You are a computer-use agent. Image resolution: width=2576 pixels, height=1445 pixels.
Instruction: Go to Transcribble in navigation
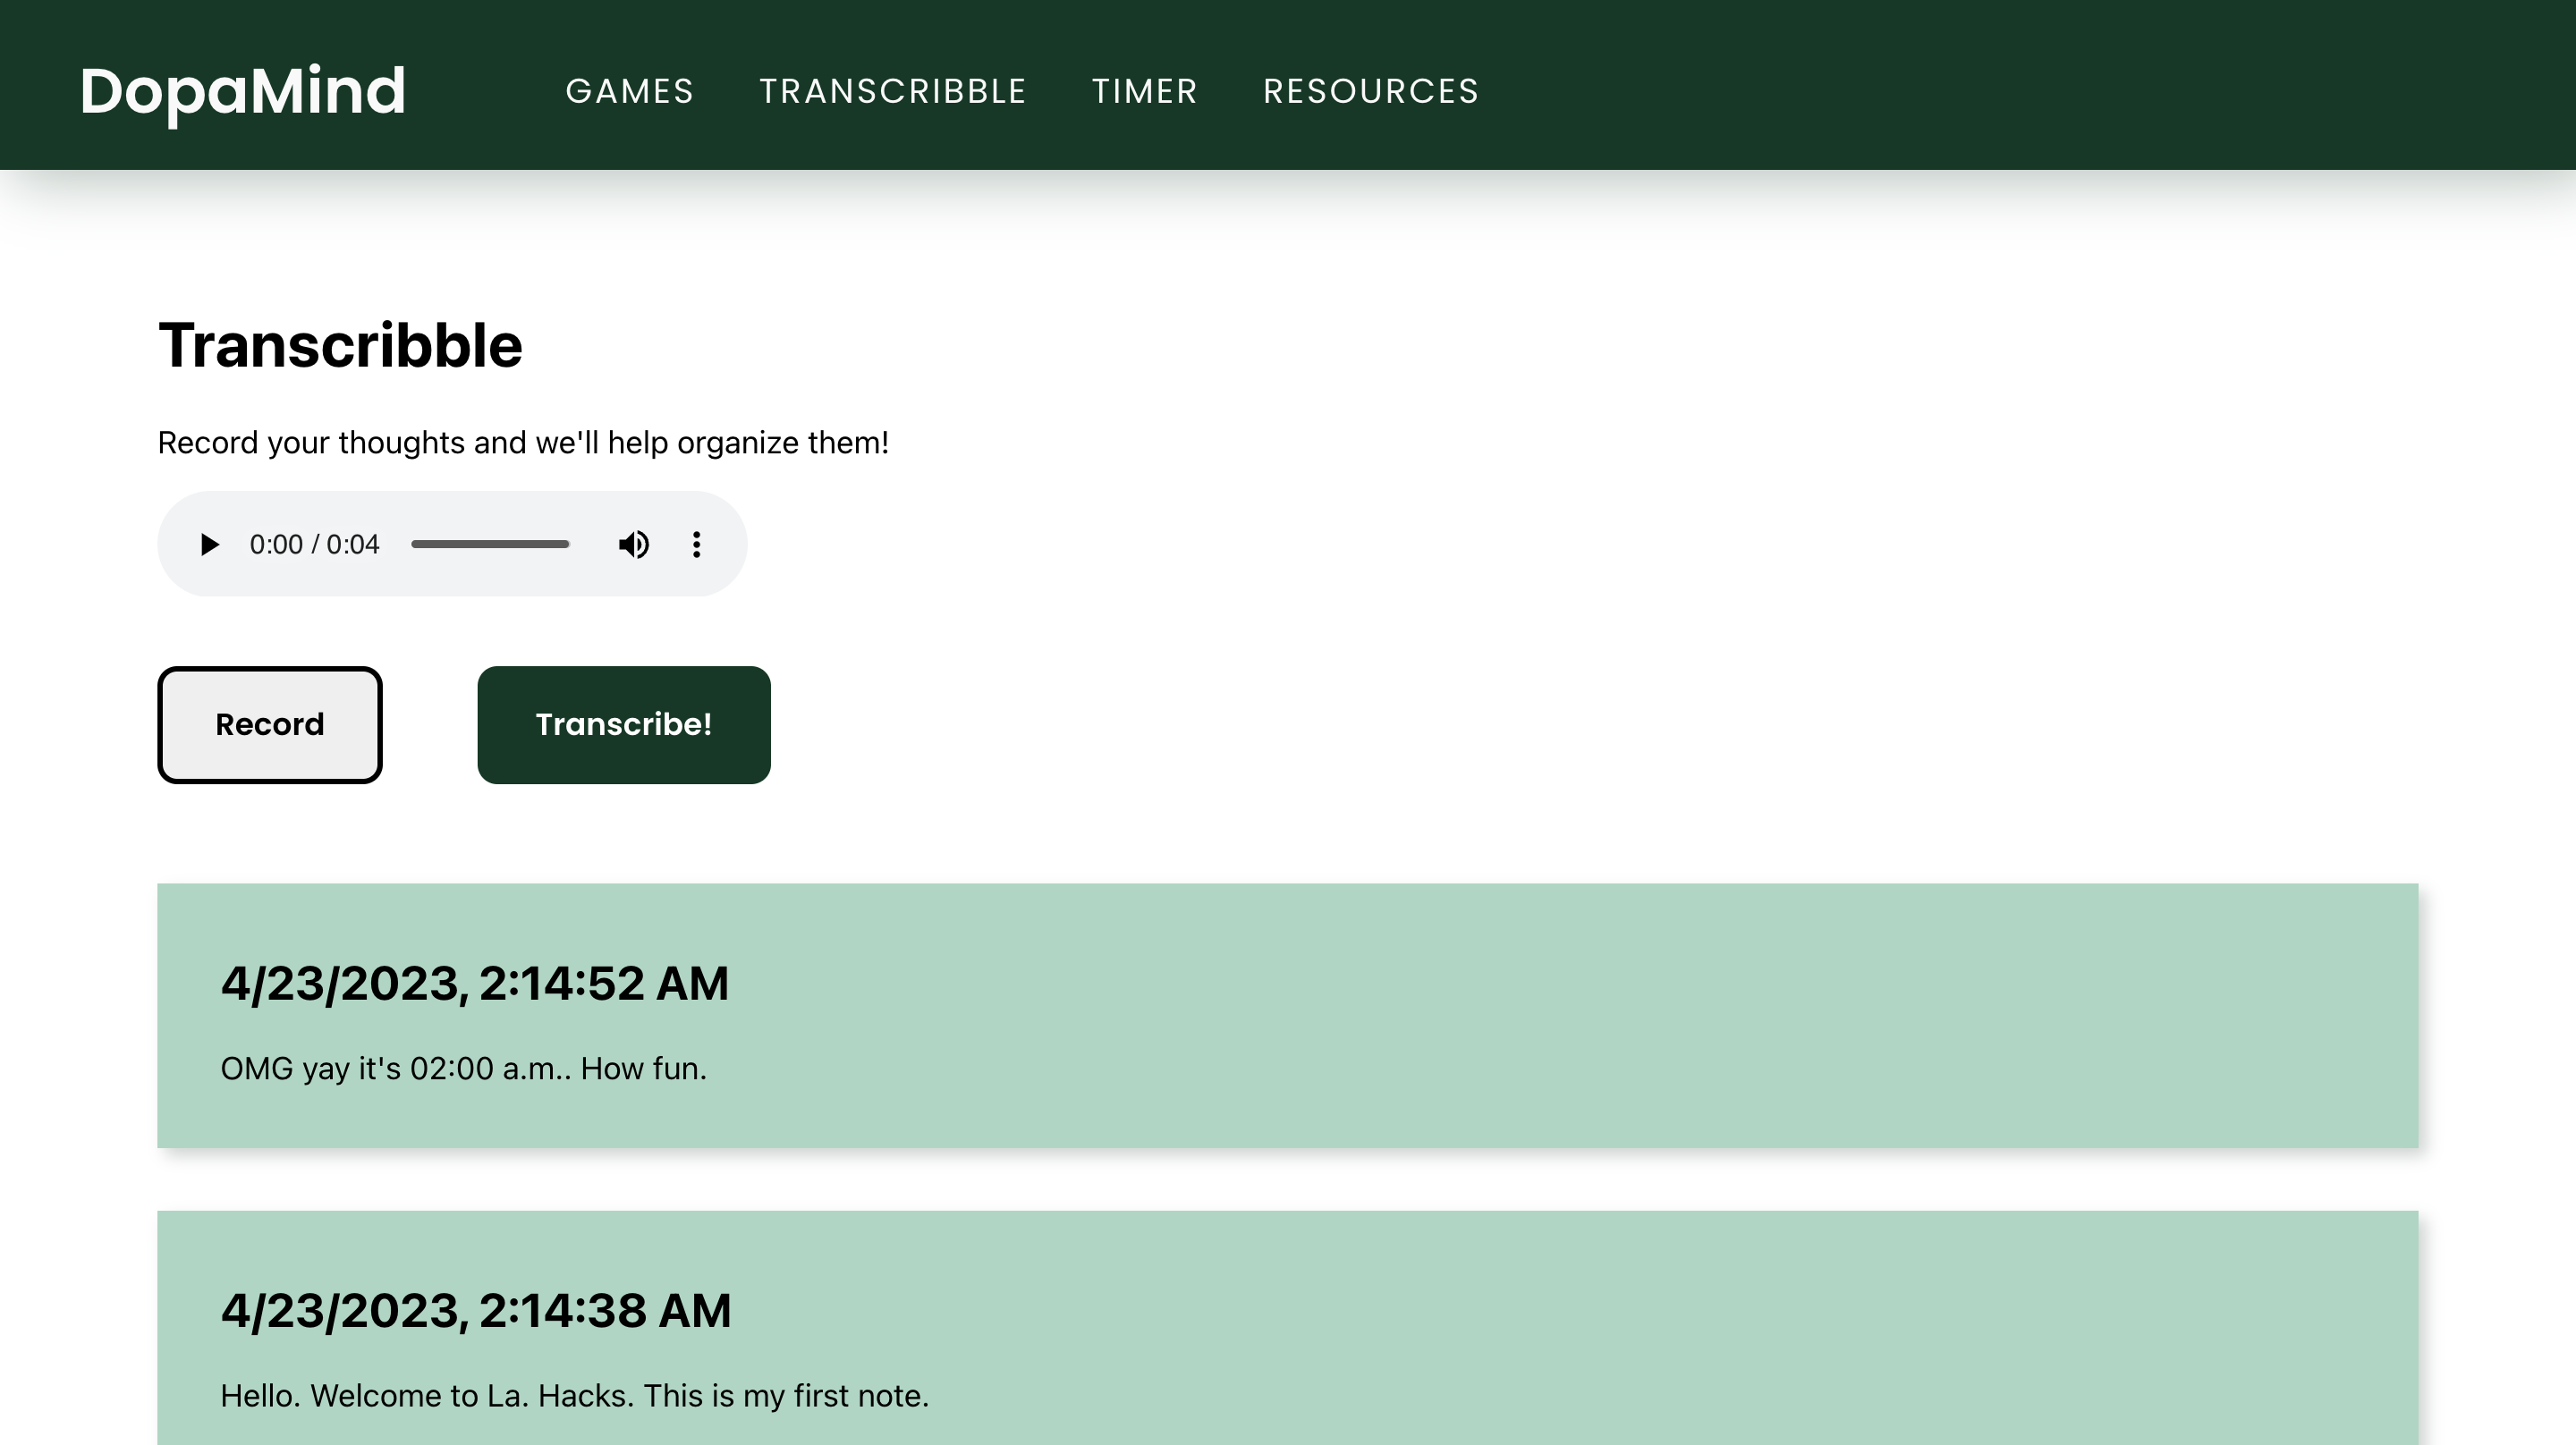pos(892,91)
